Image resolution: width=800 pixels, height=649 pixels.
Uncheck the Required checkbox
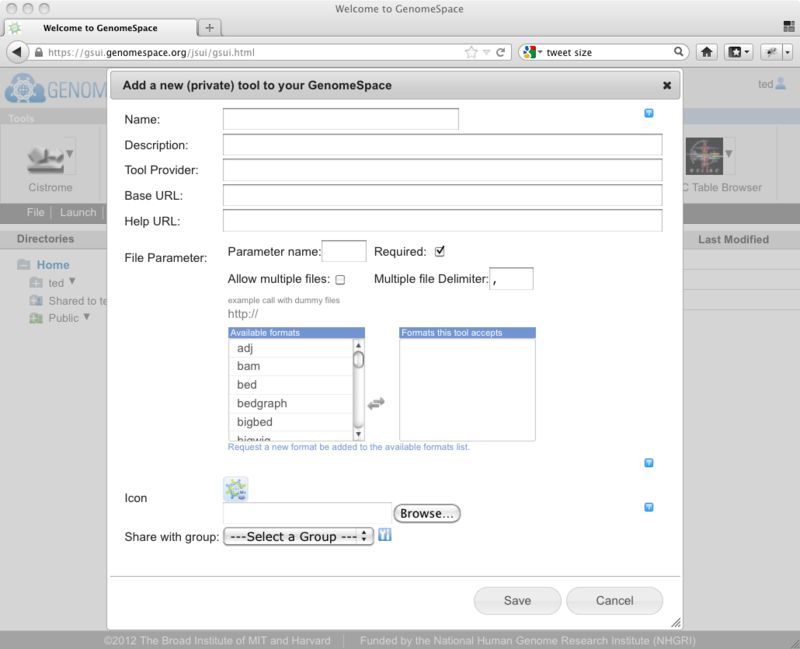[439, 252]
